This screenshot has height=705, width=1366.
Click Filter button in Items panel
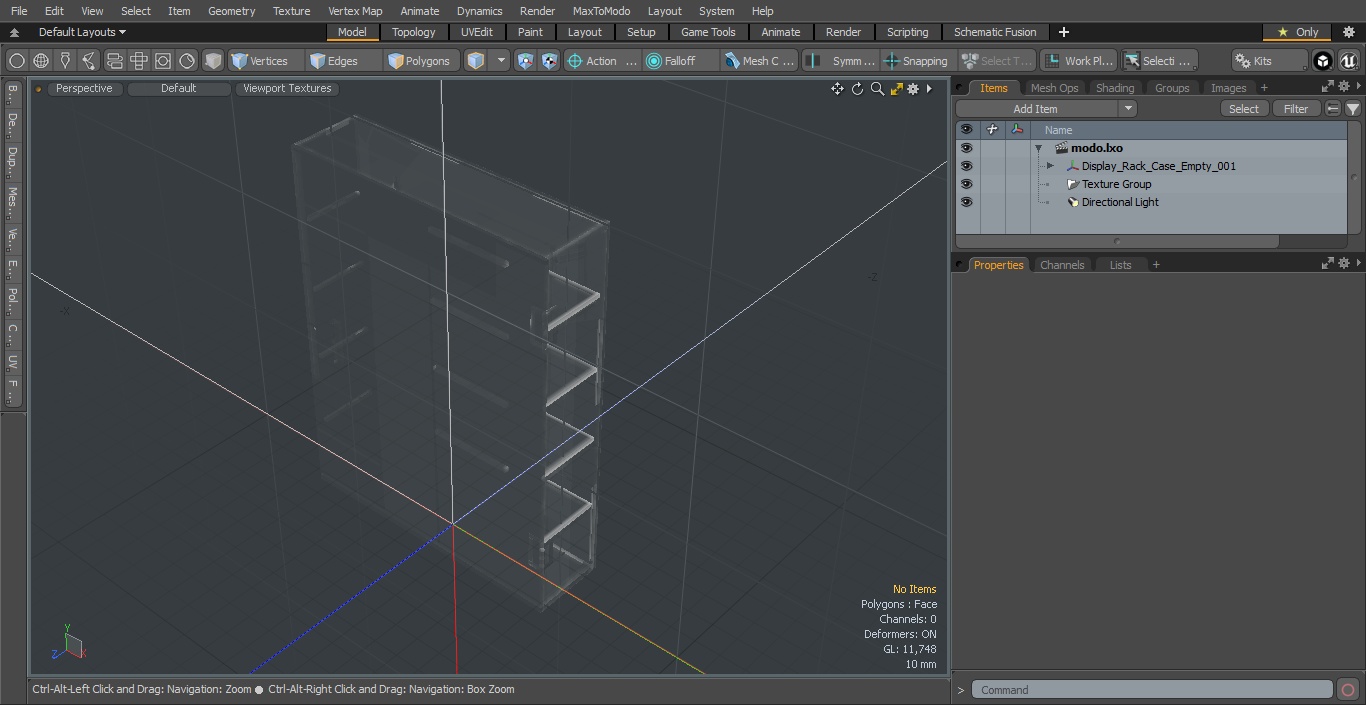click(1296, 109)
